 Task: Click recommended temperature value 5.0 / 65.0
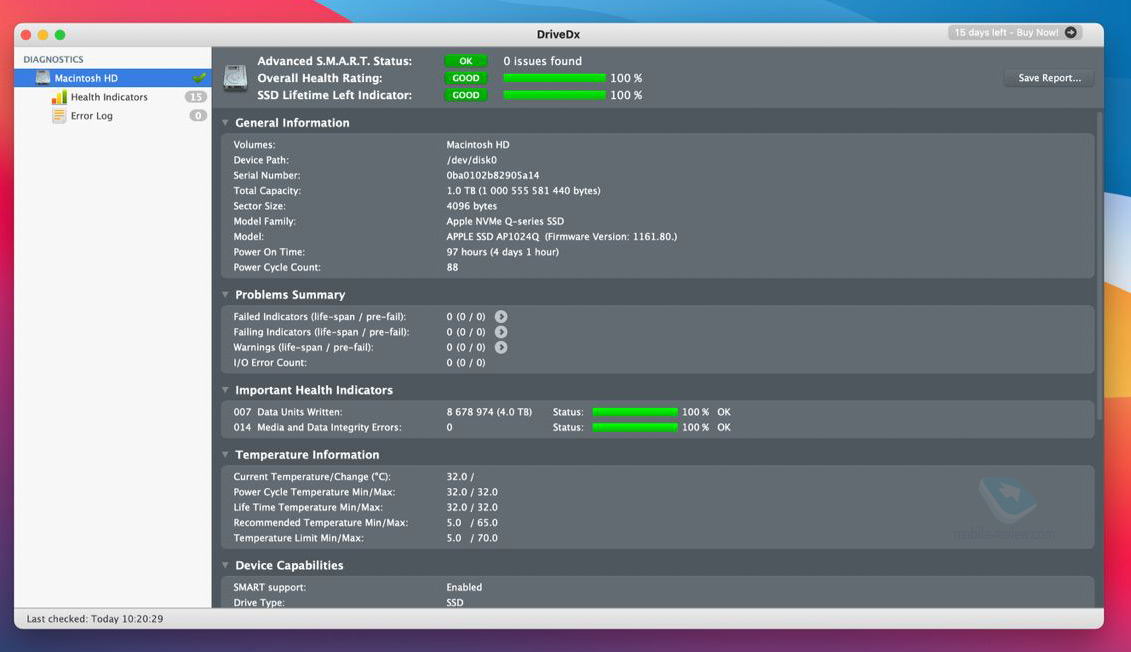[x=472, y=523]
